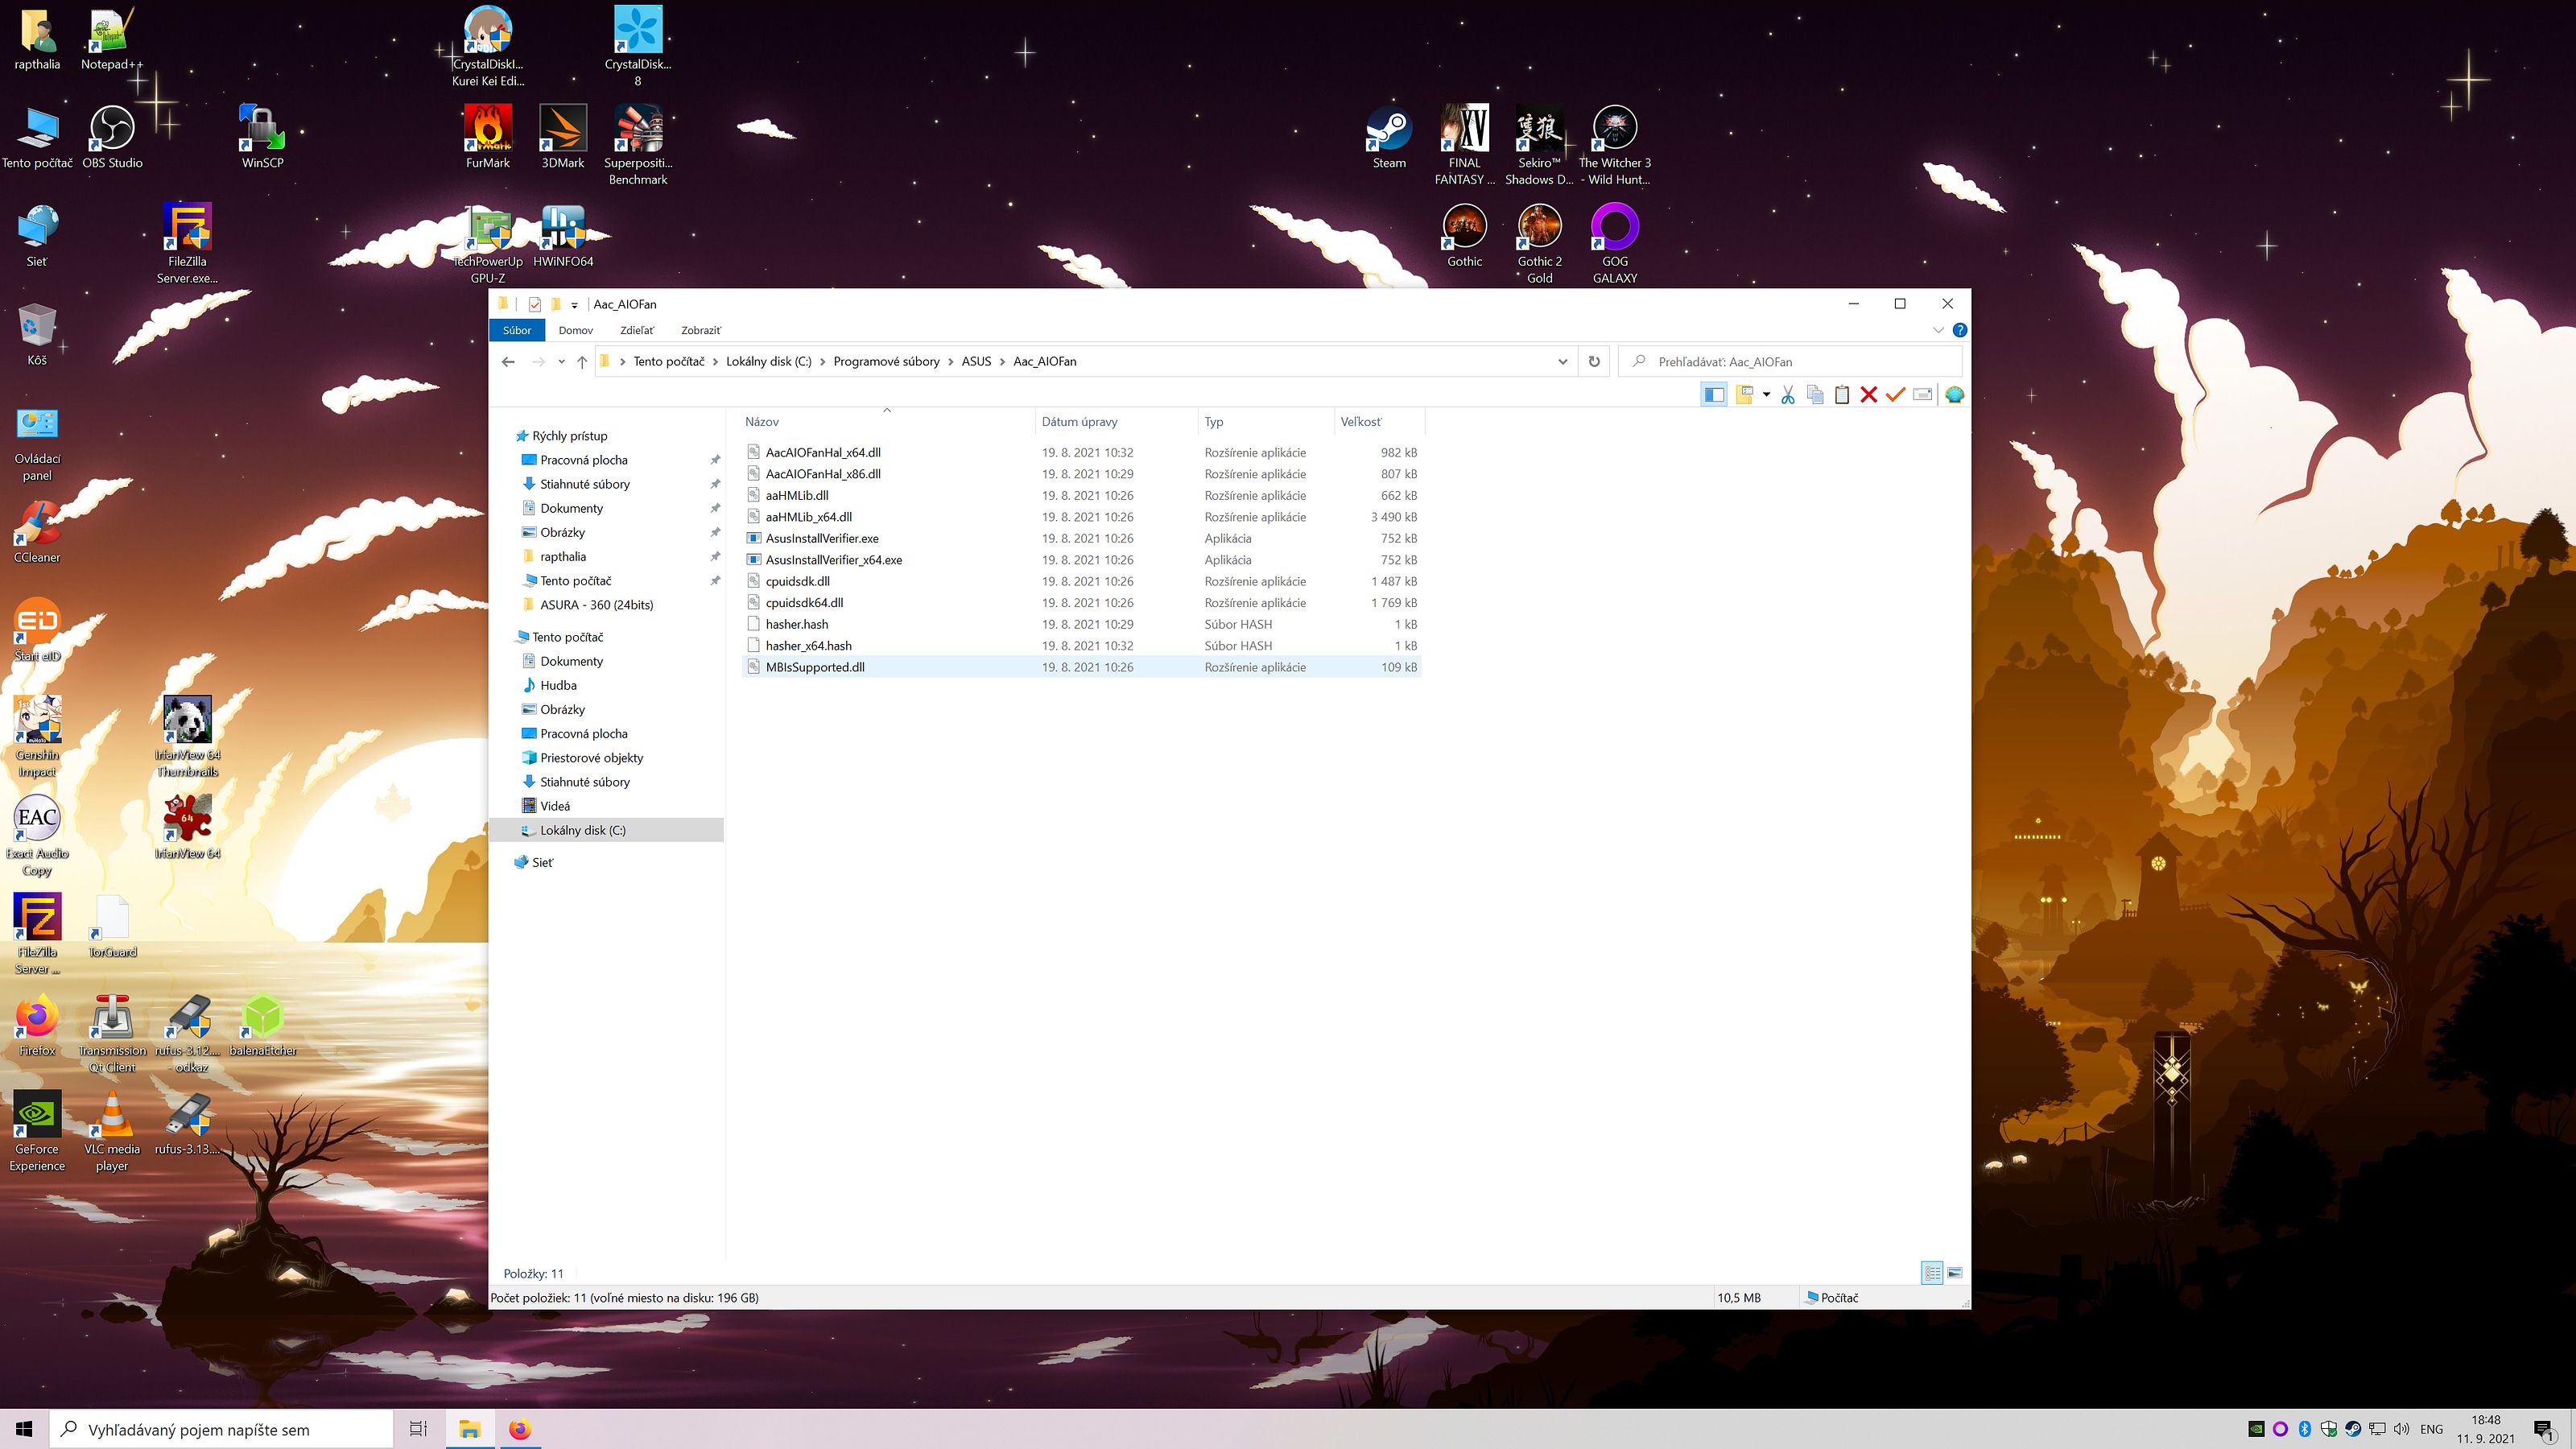Expand the ribbon with the chevron
Viewport: 2576px width, 1449px height.
1938,330
